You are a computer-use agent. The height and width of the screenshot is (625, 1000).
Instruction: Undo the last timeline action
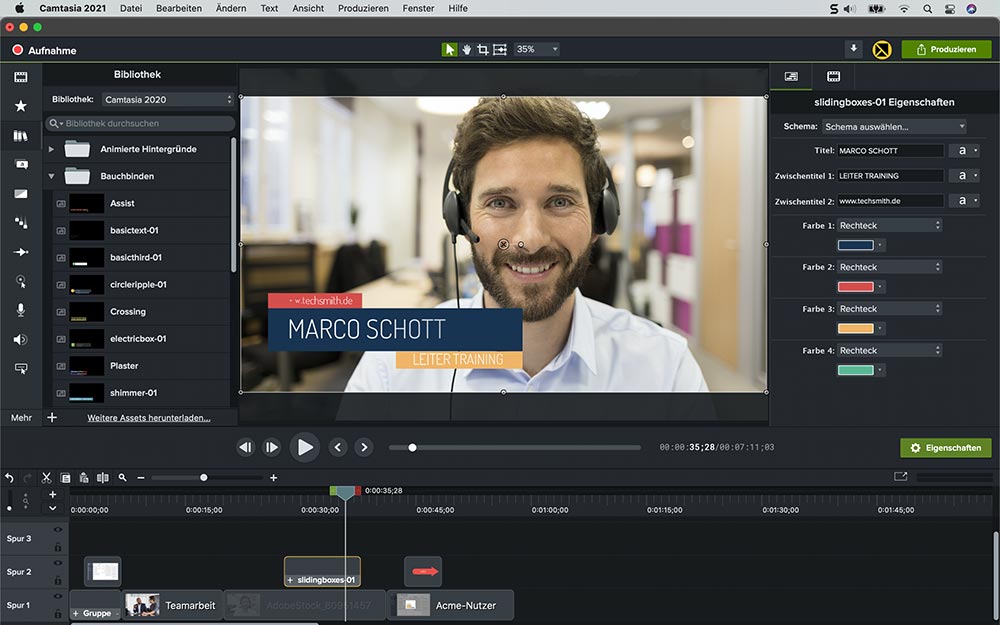[x=10, y=478]
